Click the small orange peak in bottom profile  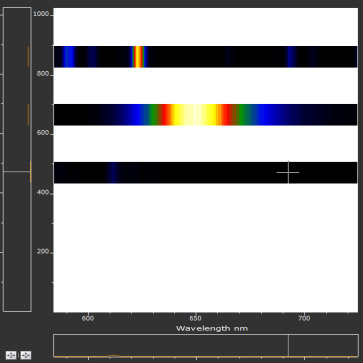click(113, 356)
